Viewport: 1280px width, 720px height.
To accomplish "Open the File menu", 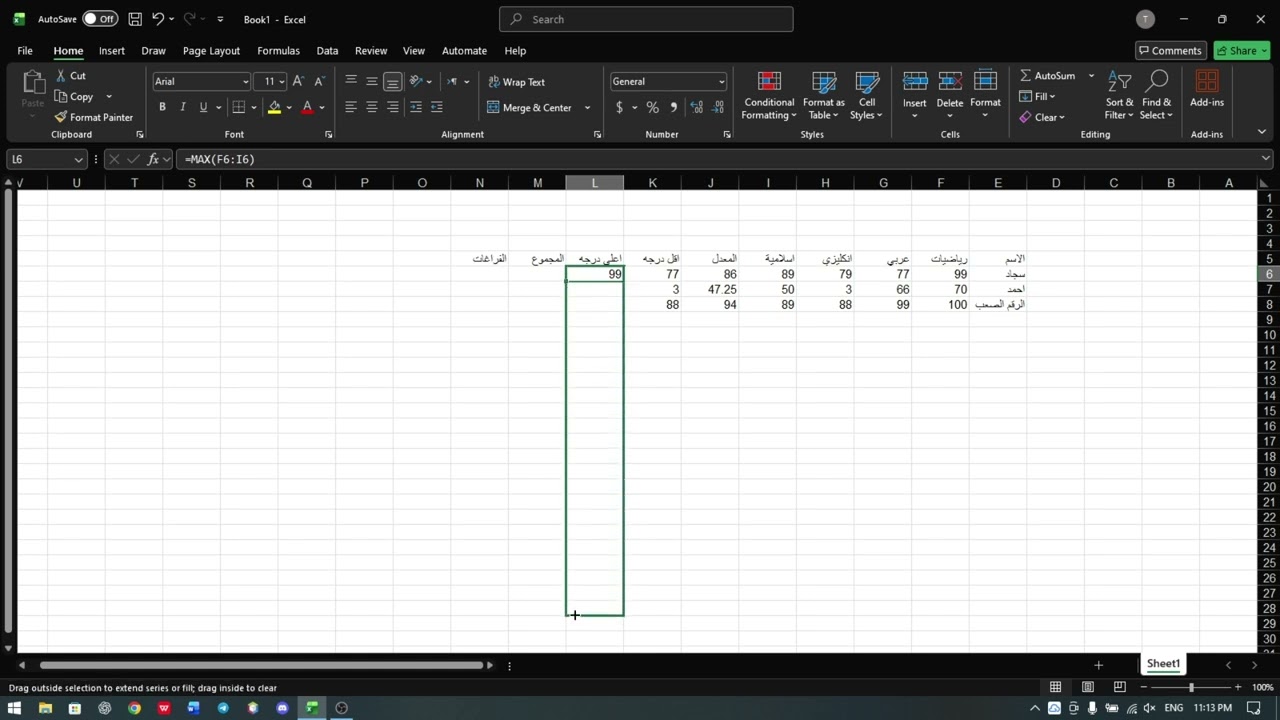I will [x=25, y=51].
